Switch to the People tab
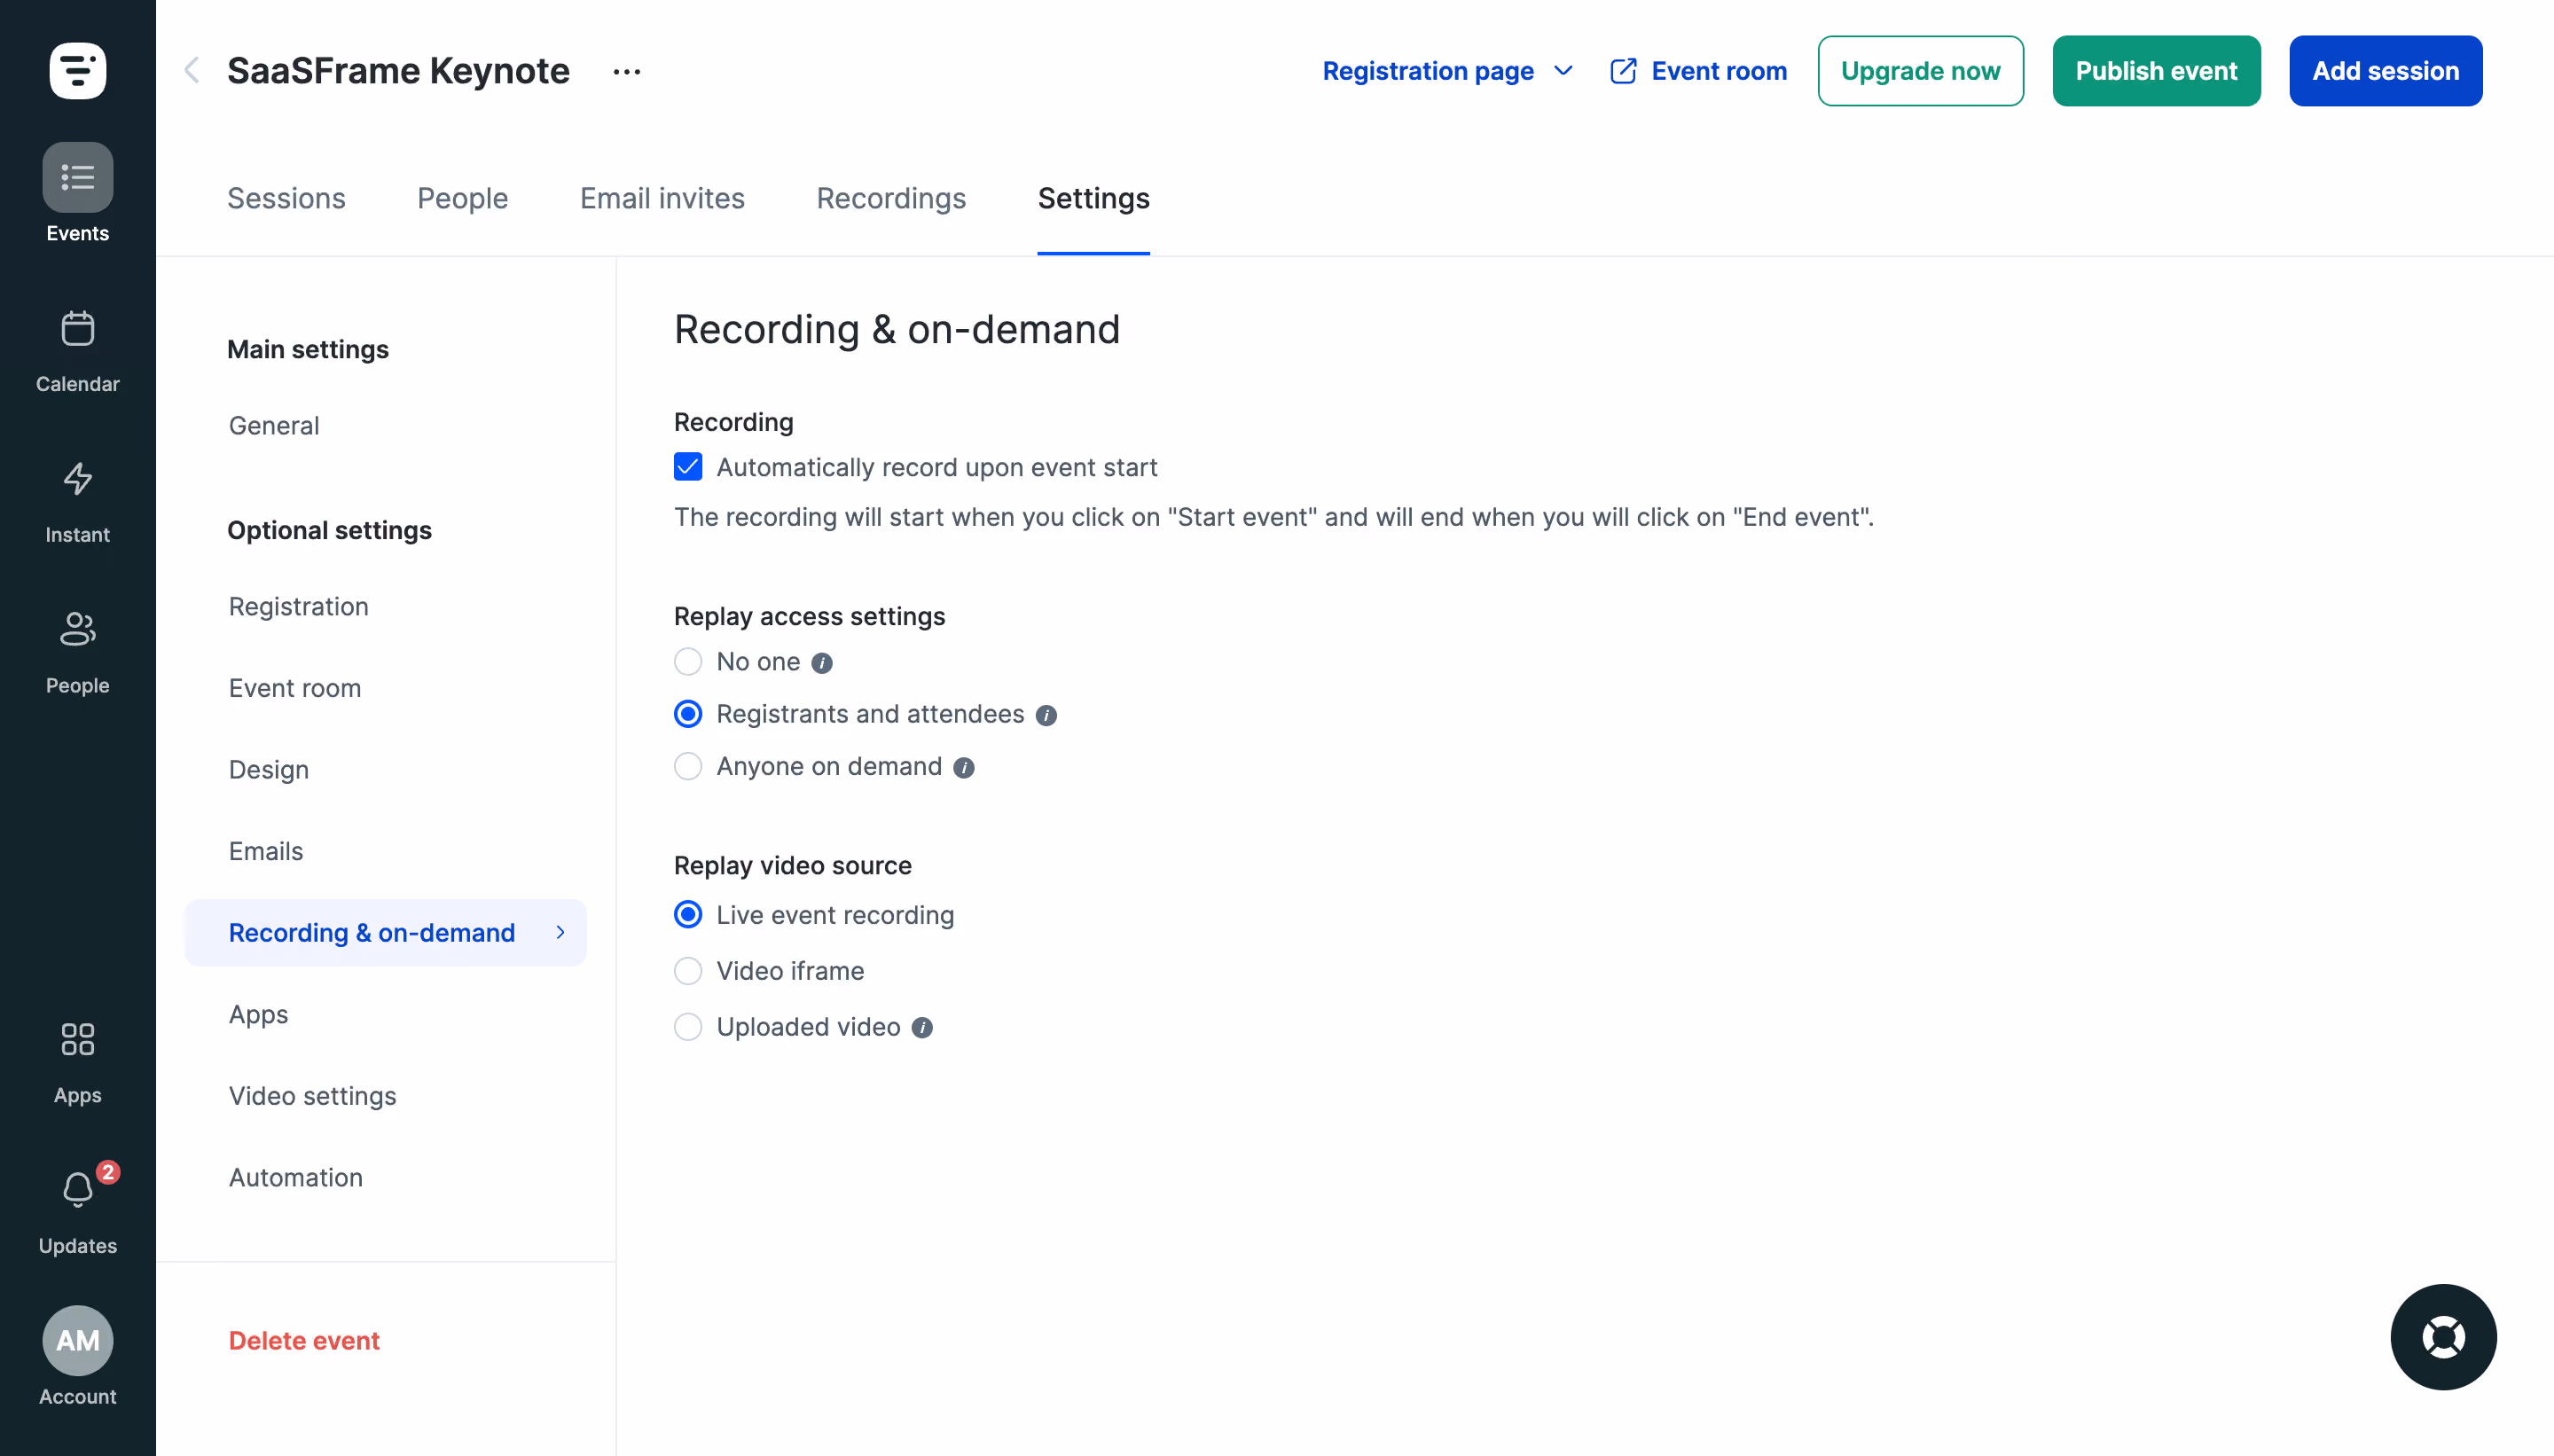Image resolution: width=2554 pixels, height=1456 pixels. point(462,198)
